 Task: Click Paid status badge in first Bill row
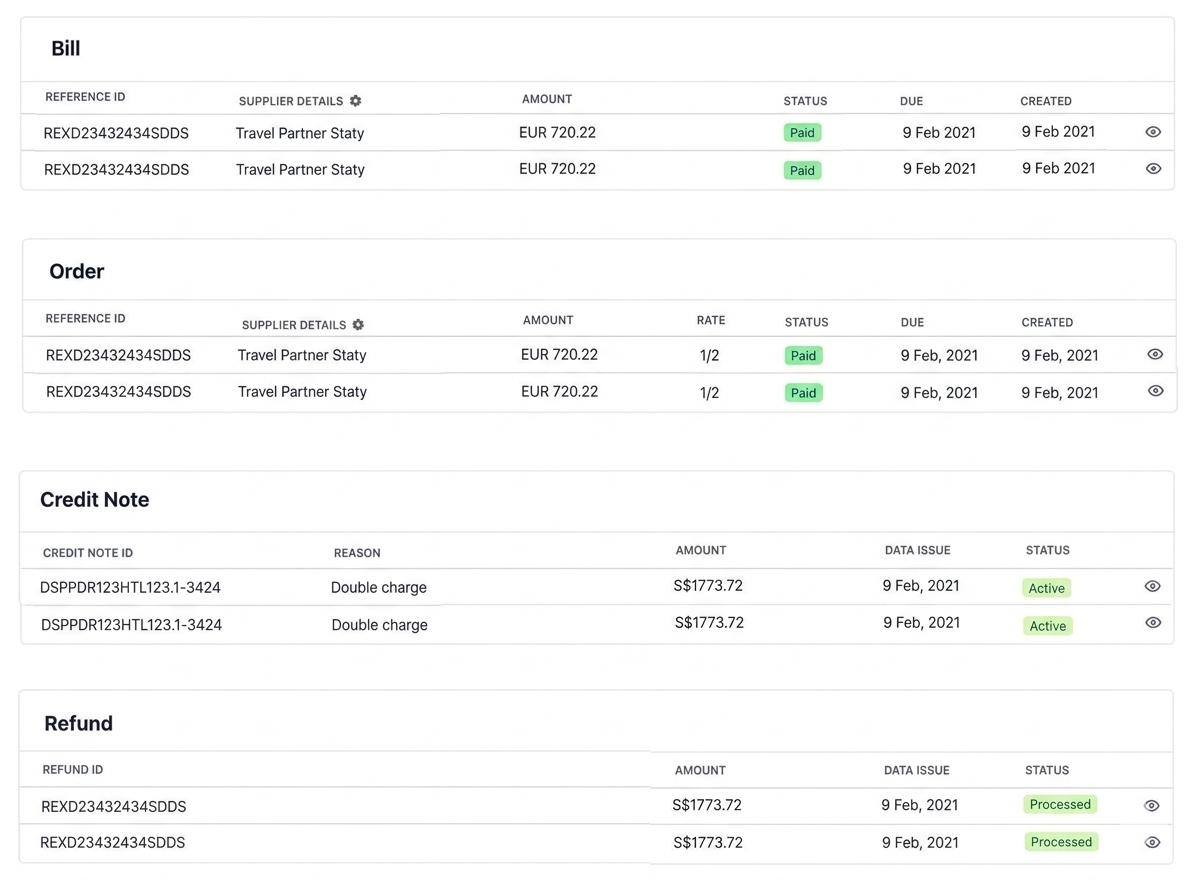[x=802, y=133]
